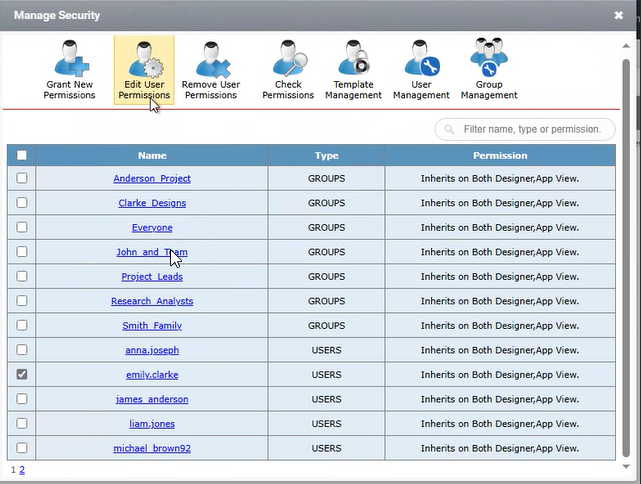Open the james_anderson user link
Image resolution: width=641 pixels, height=484 pixels.
[x=152, y=399]
